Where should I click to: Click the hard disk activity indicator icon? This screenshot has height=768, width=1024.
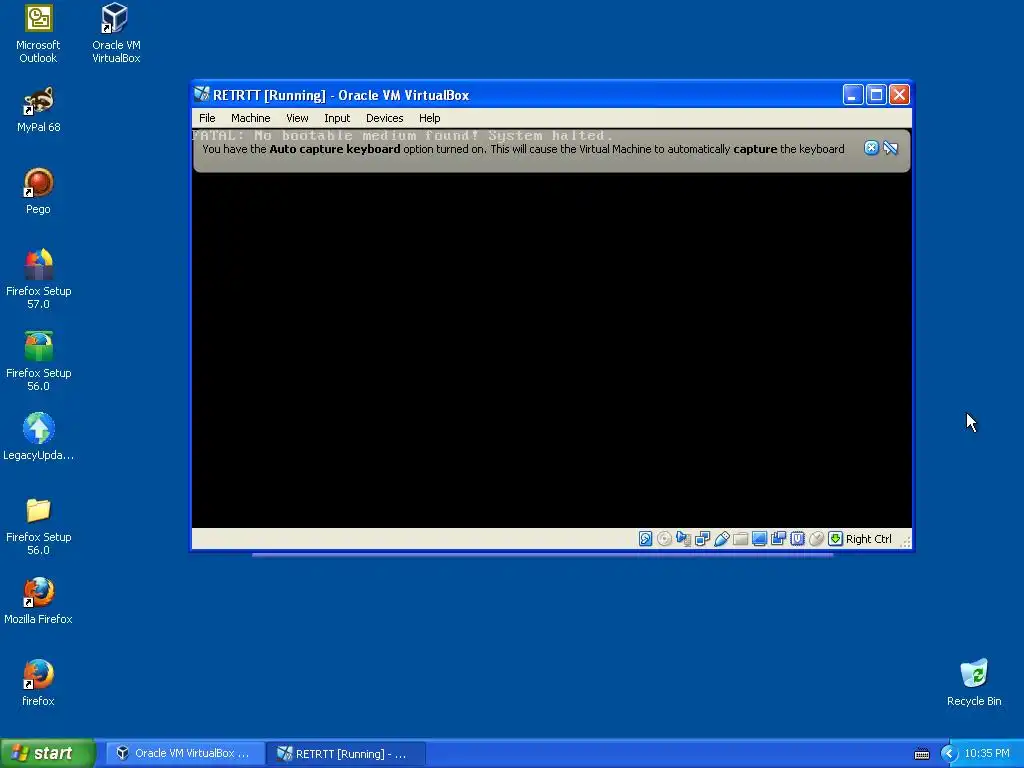pos(645,539)
